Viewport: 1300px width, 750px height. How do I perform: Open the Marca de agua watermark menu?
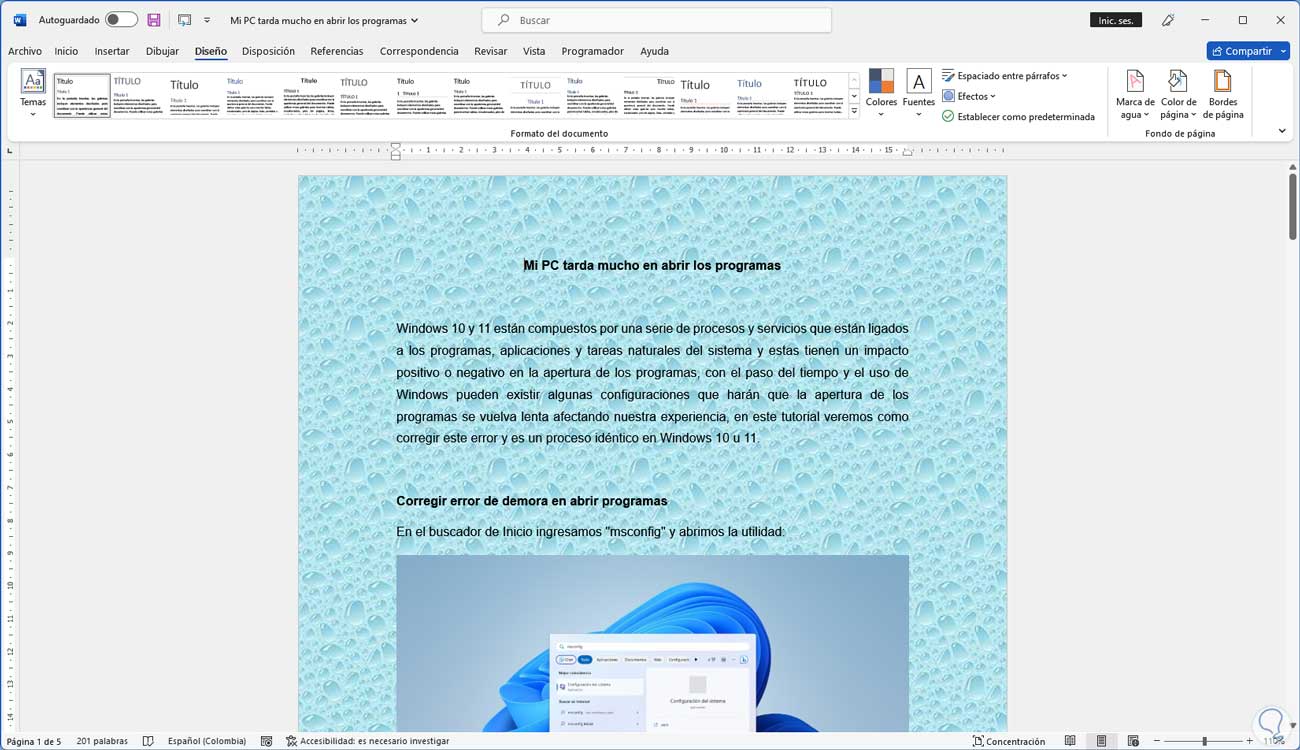[x=1135, y=94]
